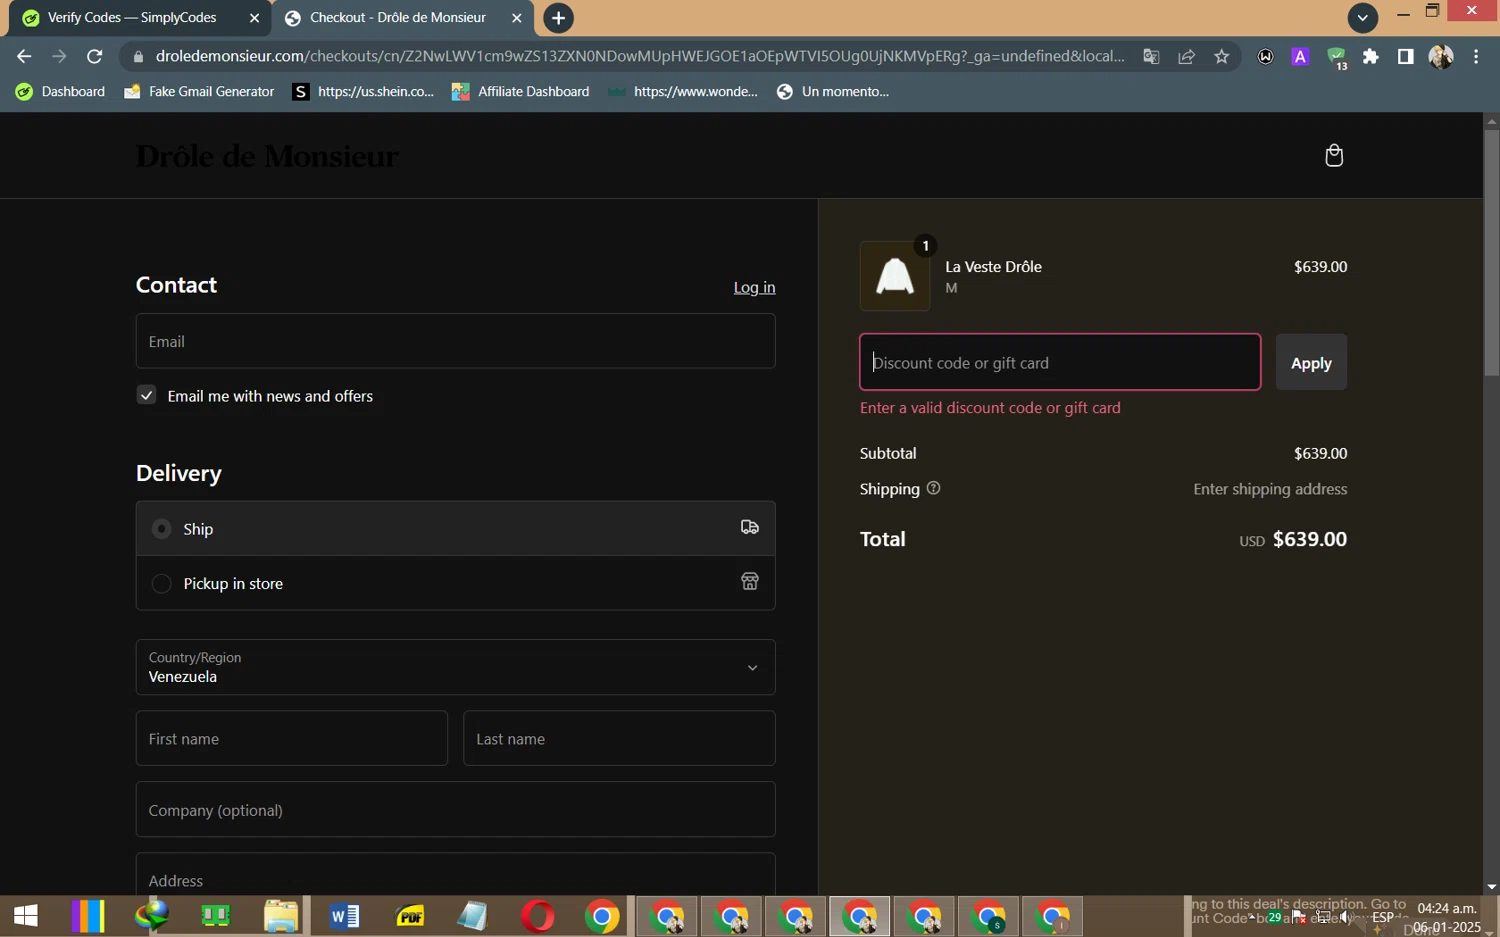This screenshot has width=1500, height=937.
Task: Open the PDF application in taskbar
Action: point(409,916)
